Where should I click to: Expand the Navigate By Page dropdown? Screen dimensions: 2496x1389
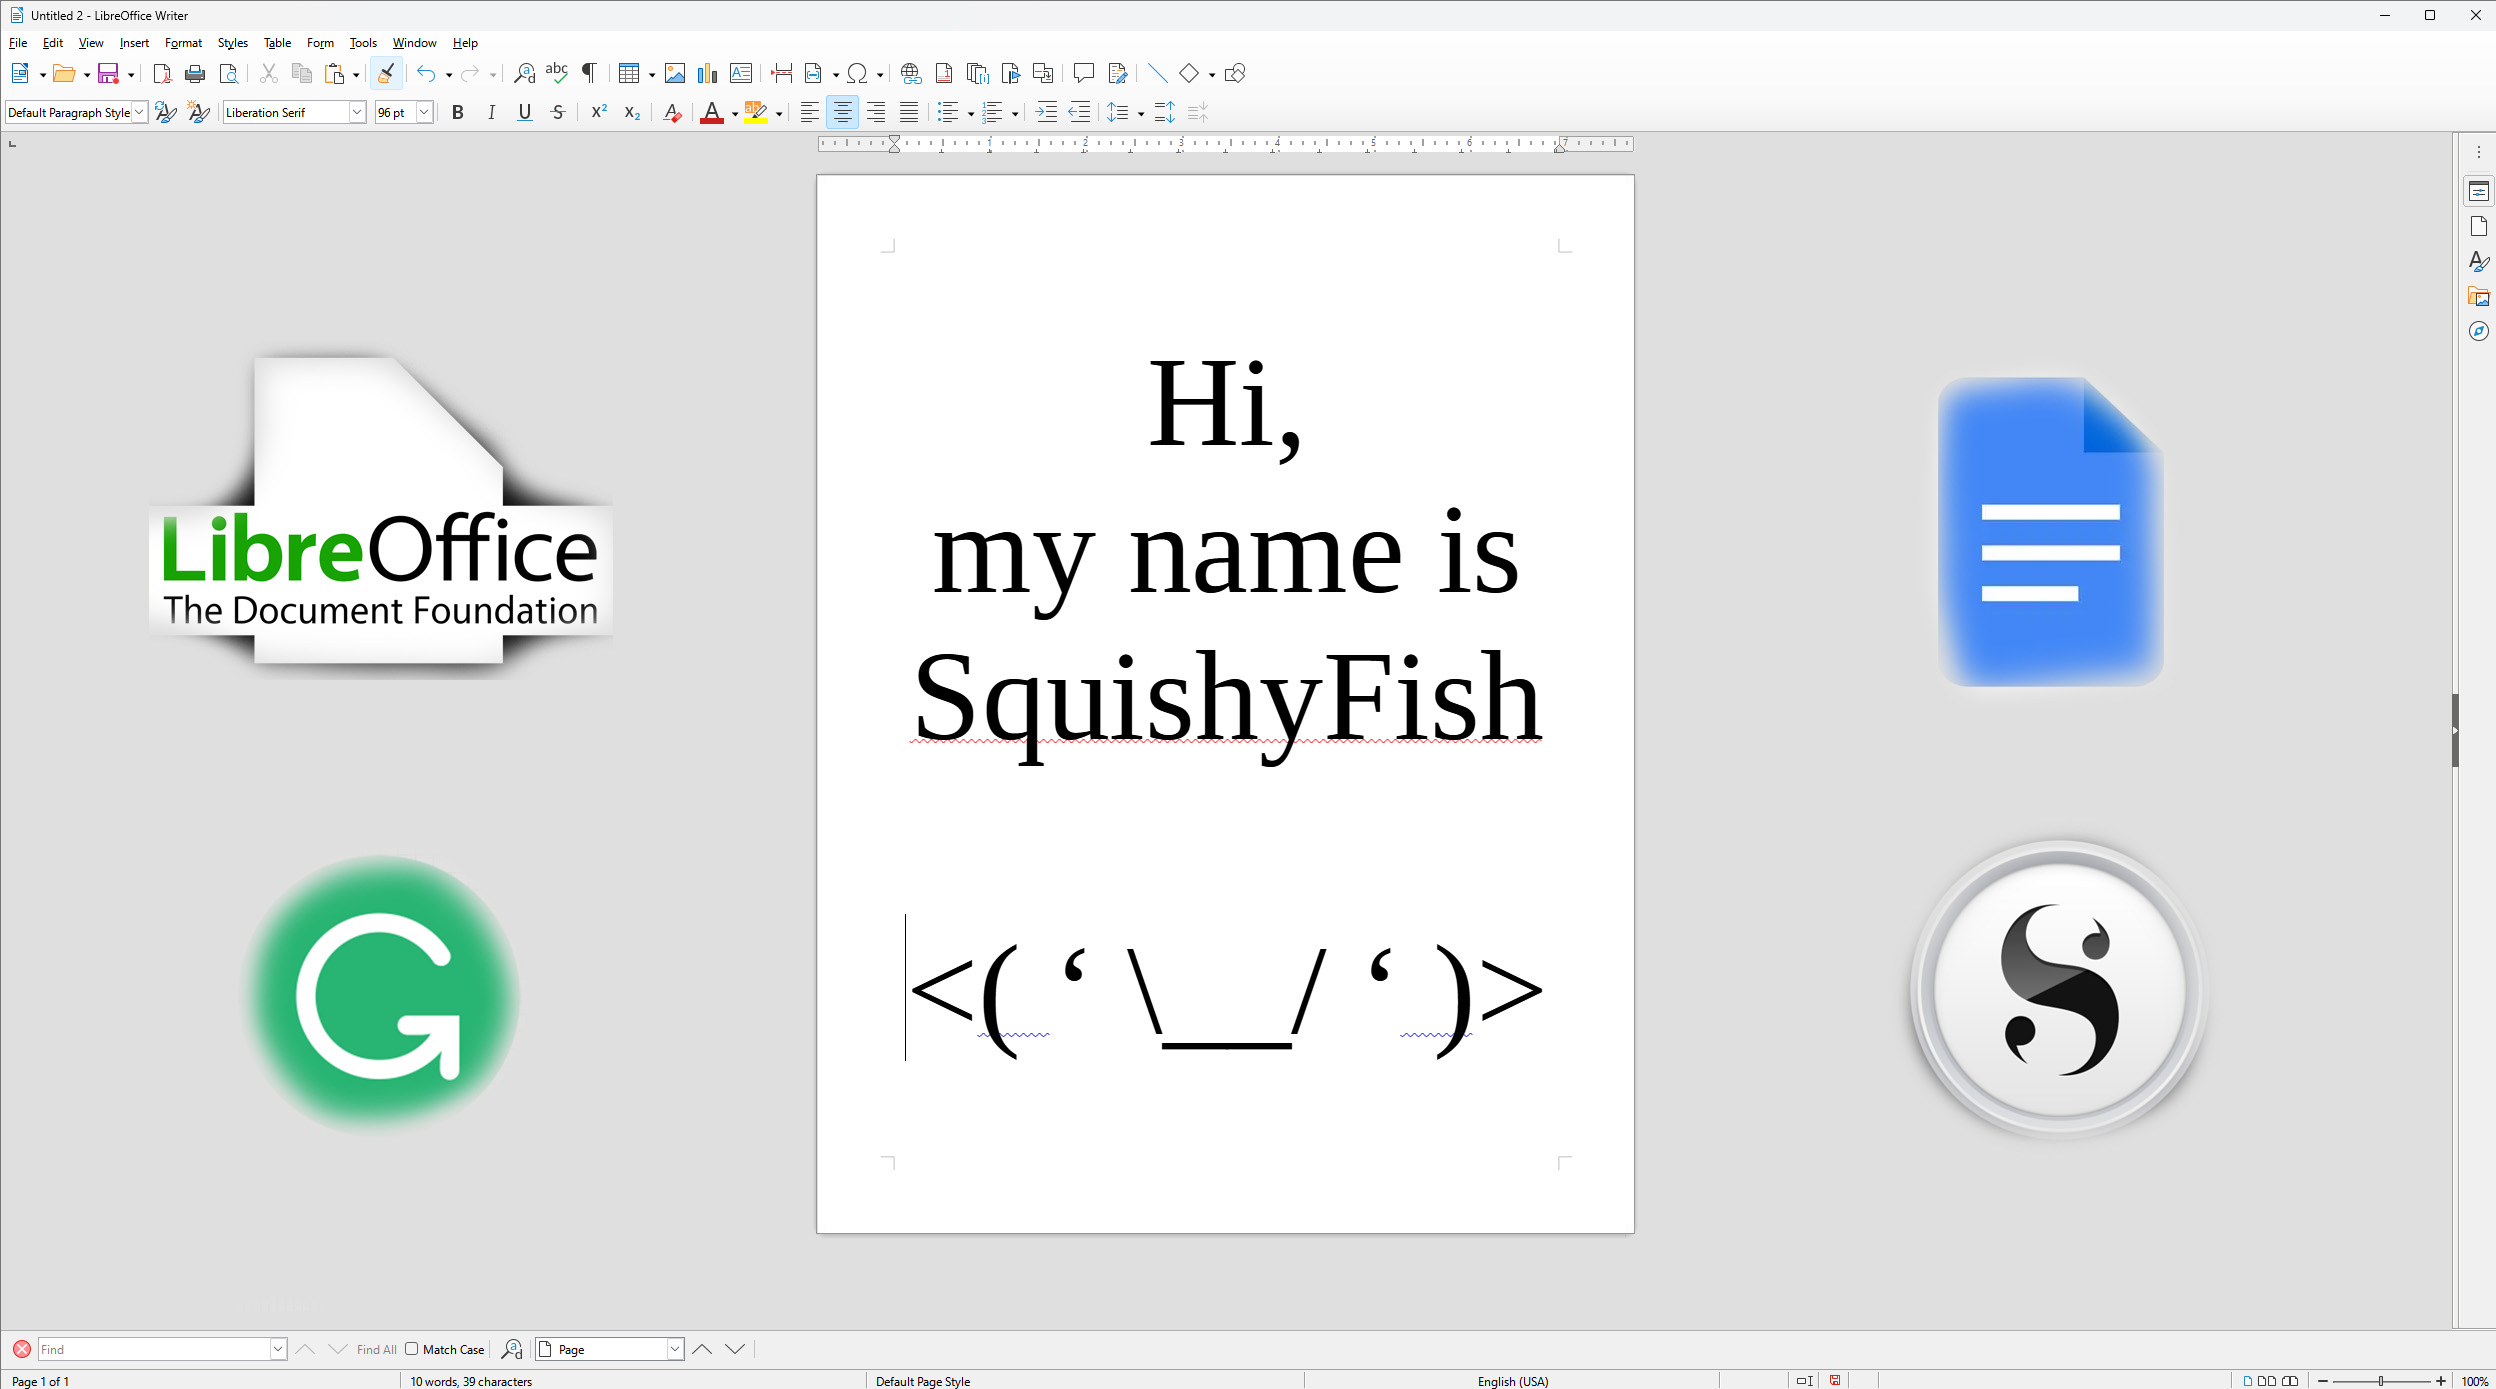[x=675, y=1349]
